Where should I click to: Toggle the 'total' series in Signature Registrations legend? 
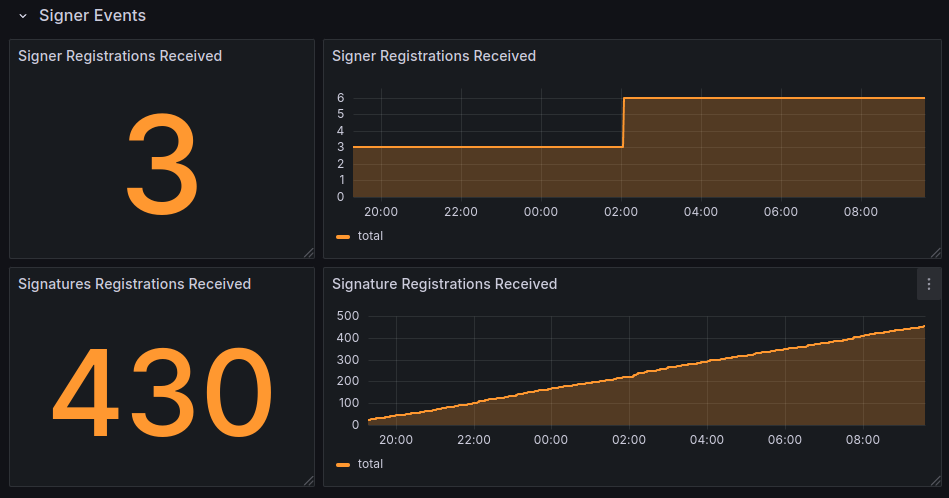coord(370,464)
